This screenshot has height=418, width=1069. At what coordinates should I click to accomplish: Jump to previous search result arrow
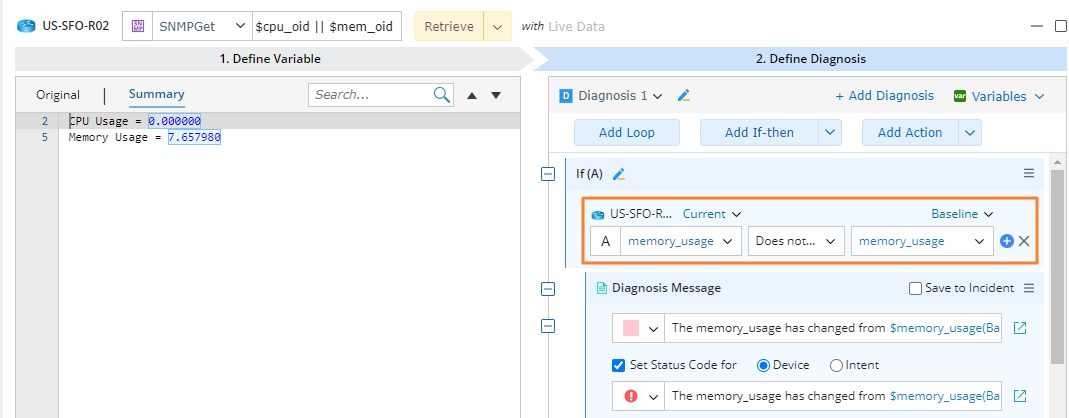click(x=472, y=96)
